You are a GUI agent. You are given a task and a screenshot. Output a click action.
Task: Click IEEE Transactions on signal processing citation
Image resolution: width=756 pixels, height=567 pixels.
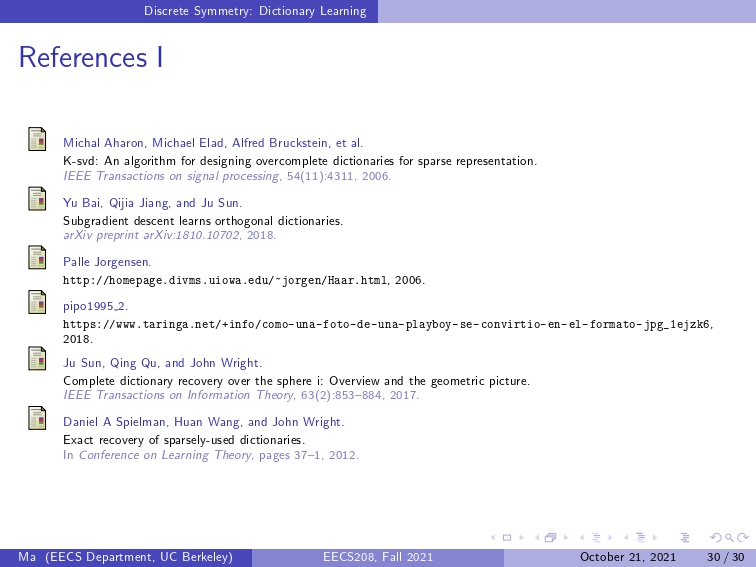click(227, 176)
